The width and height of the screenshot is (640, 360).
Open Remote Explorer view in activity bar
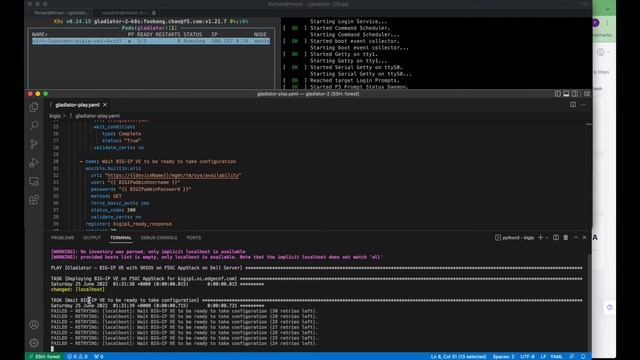[34, 181]
